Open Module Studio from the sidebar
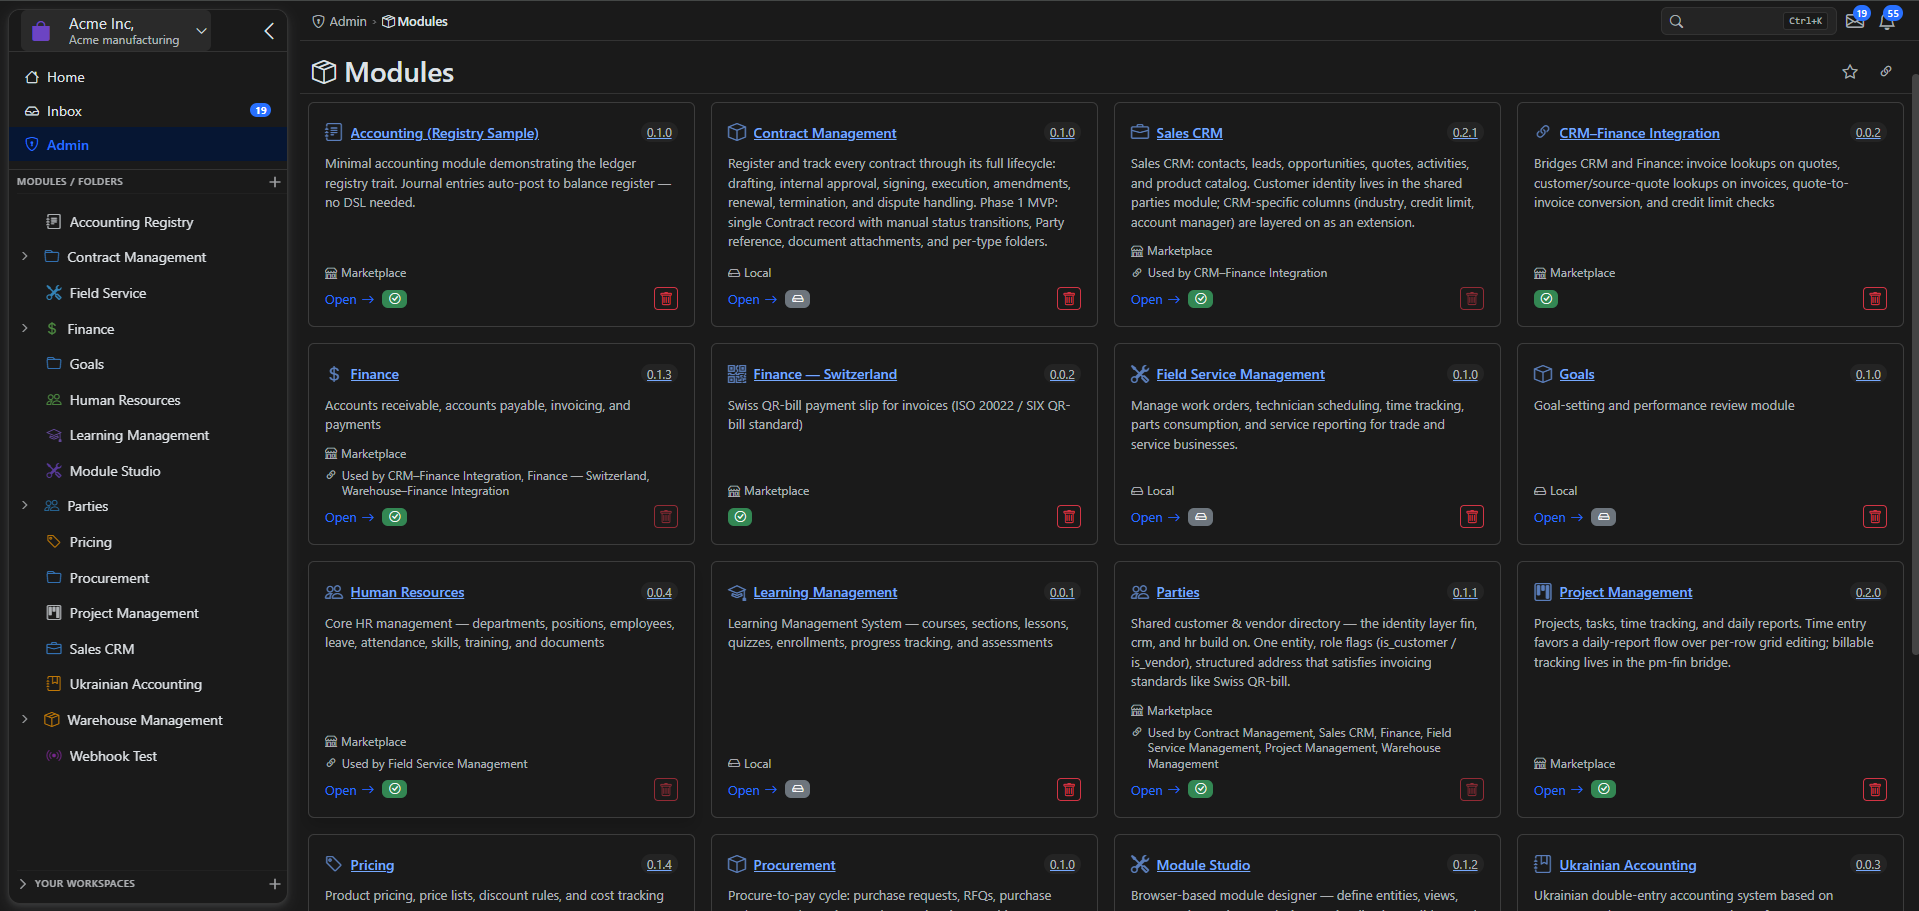 pyautogui.click(x=115, y=471)
